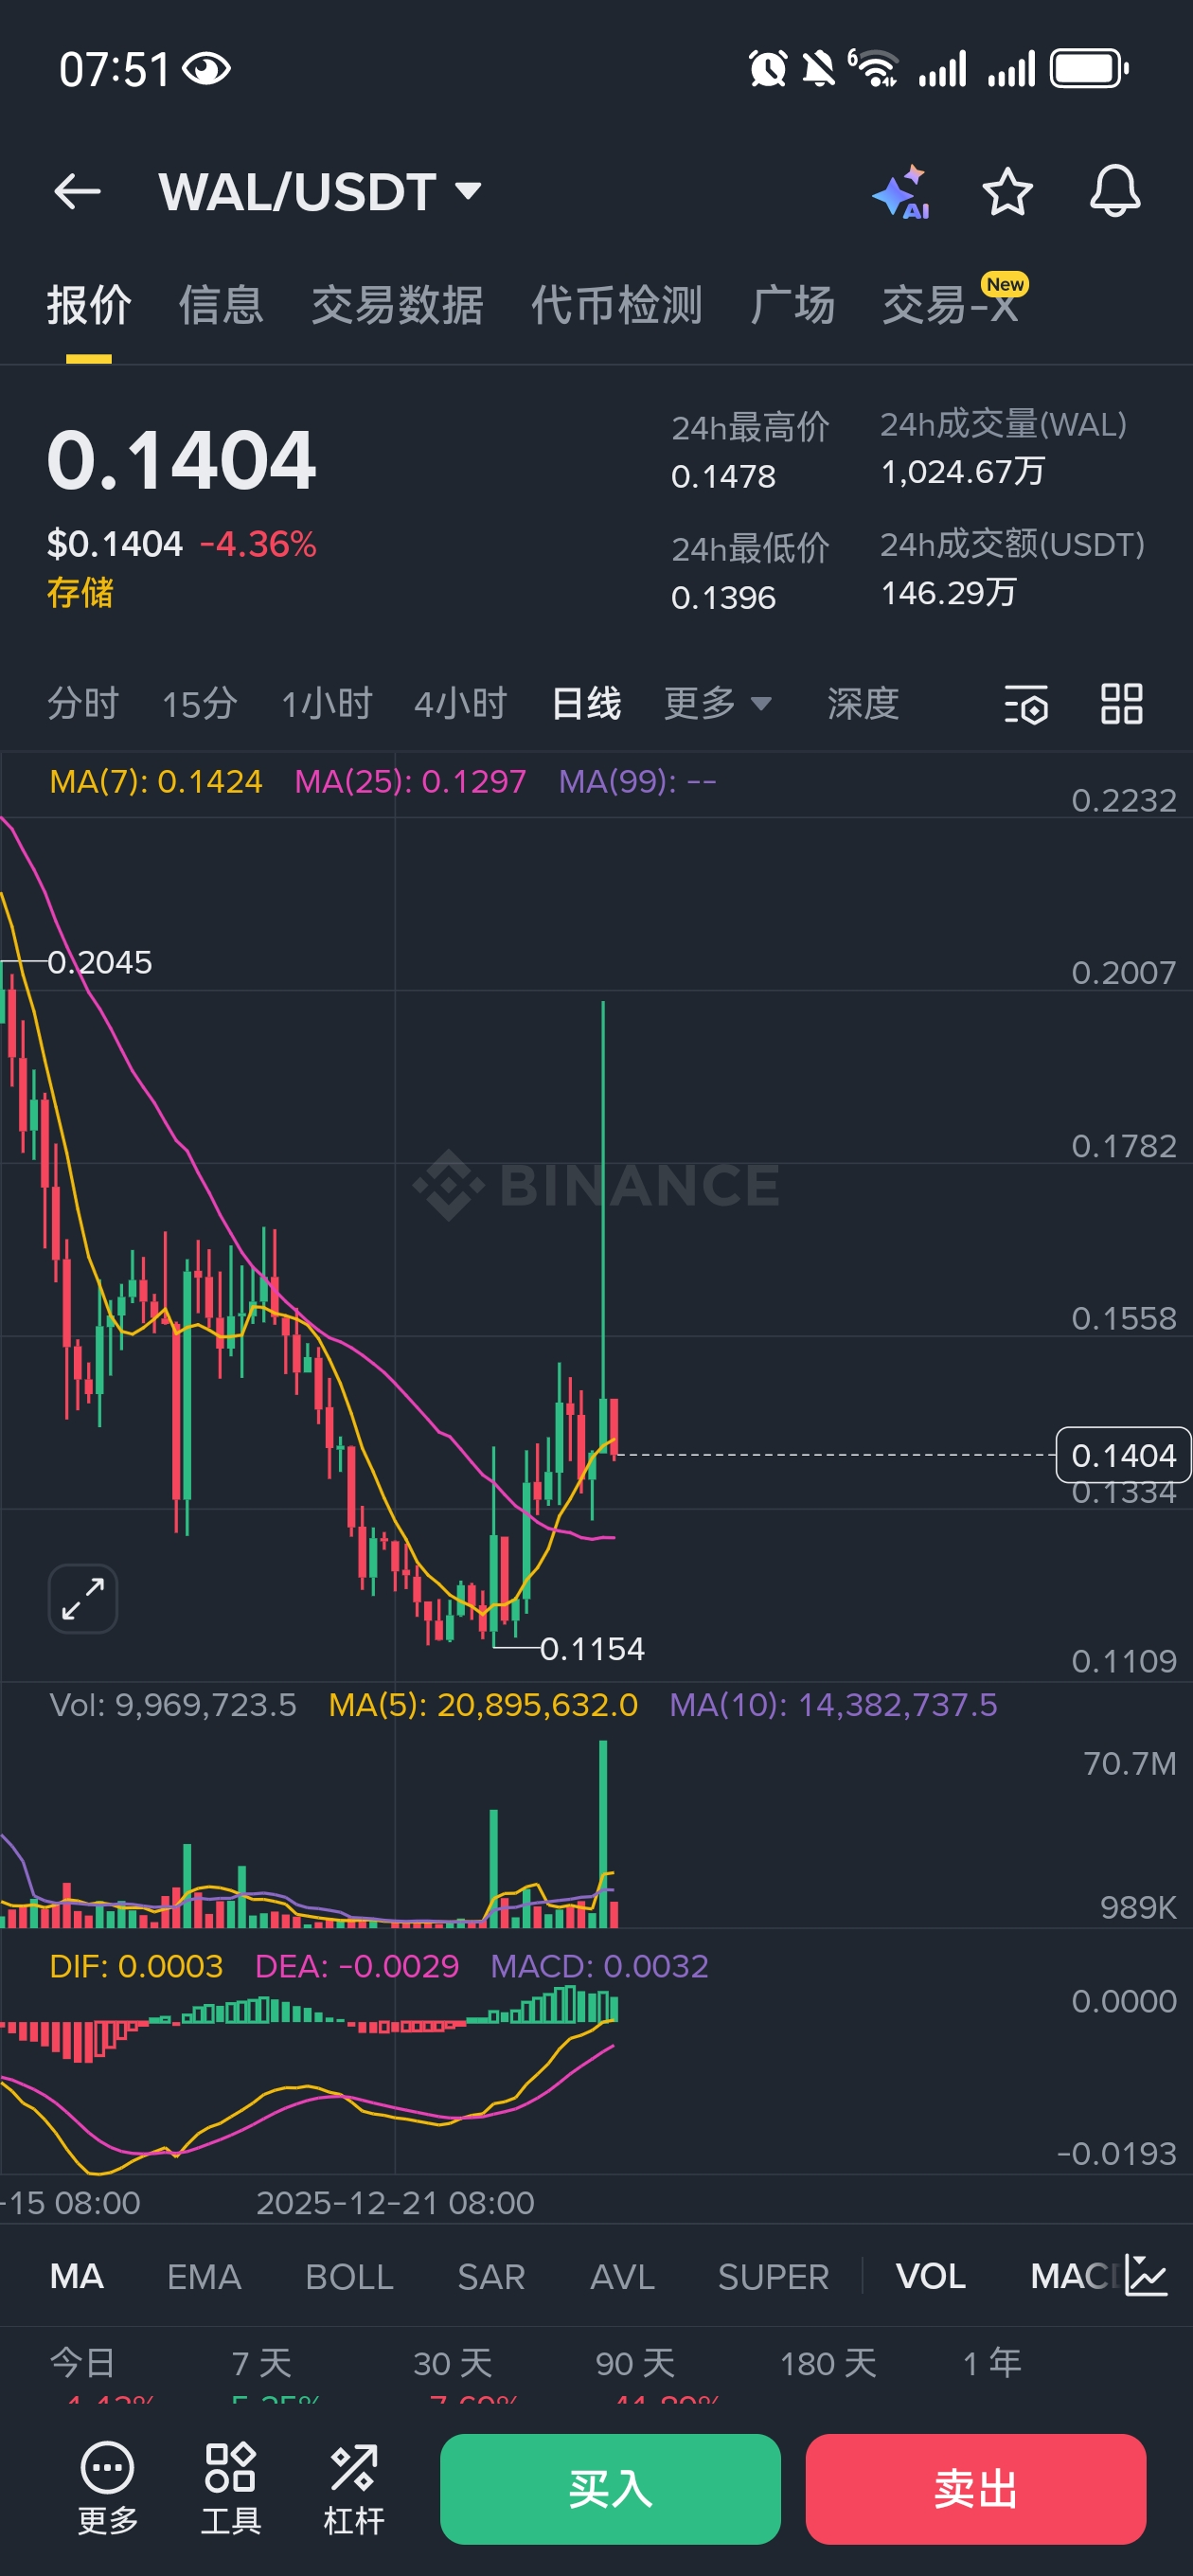
Task: Expand 更多 timeframe dropdown
Action: click(717, 704)
